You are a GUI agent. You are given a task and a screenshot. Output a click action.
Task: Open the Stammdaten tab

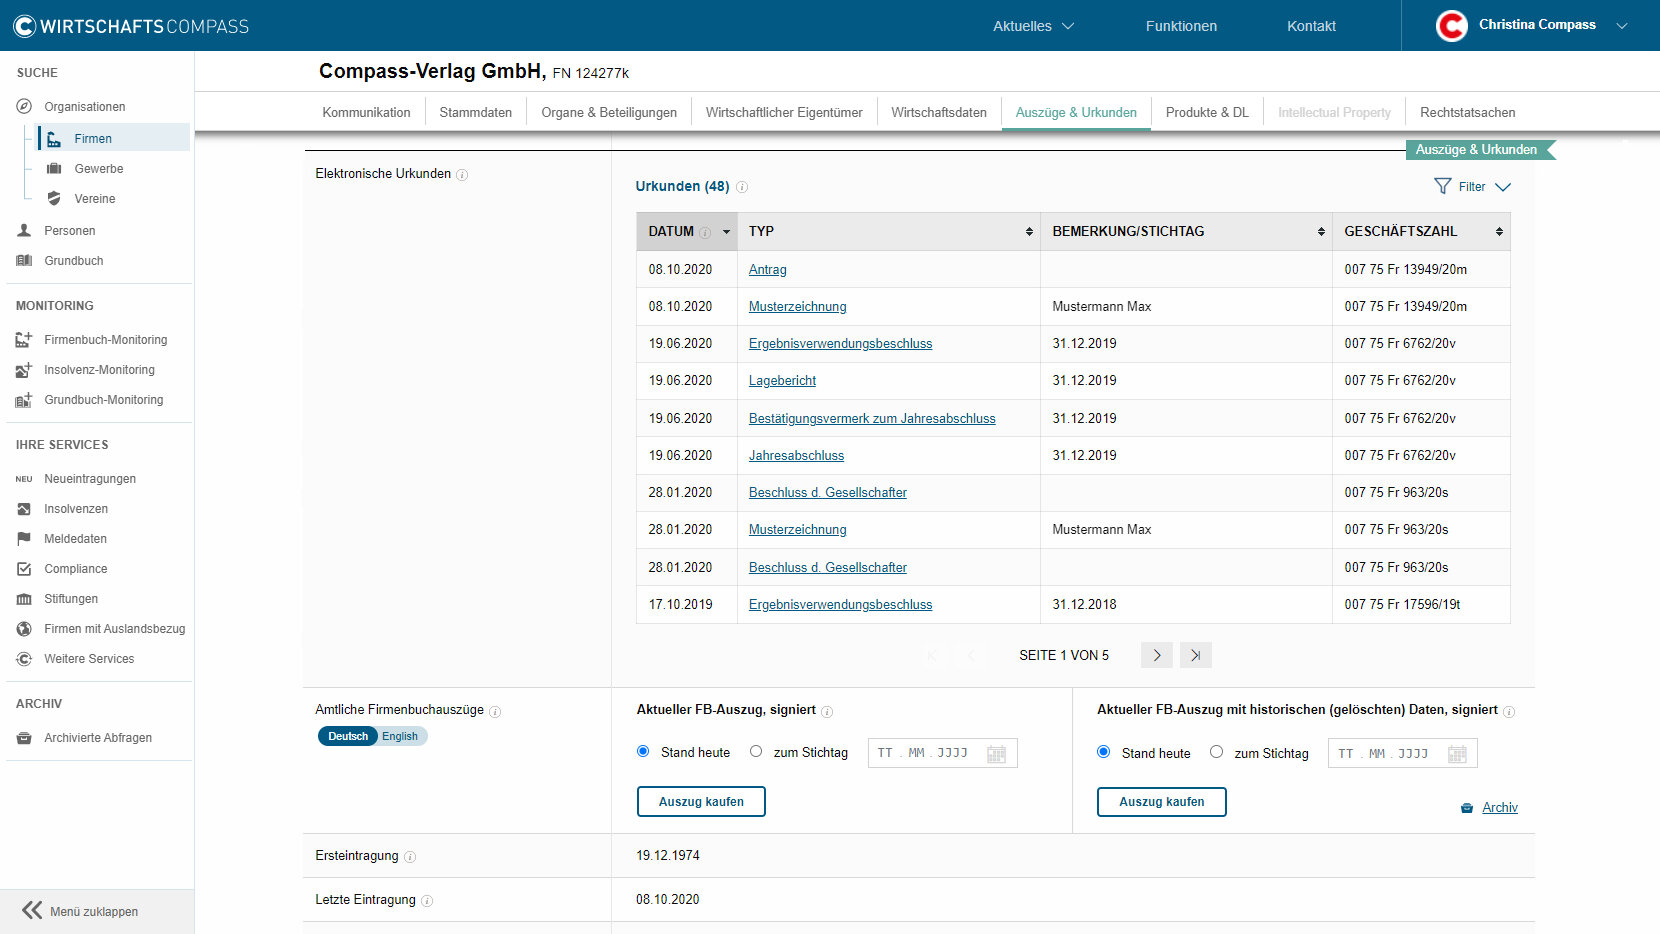(475, 112)
